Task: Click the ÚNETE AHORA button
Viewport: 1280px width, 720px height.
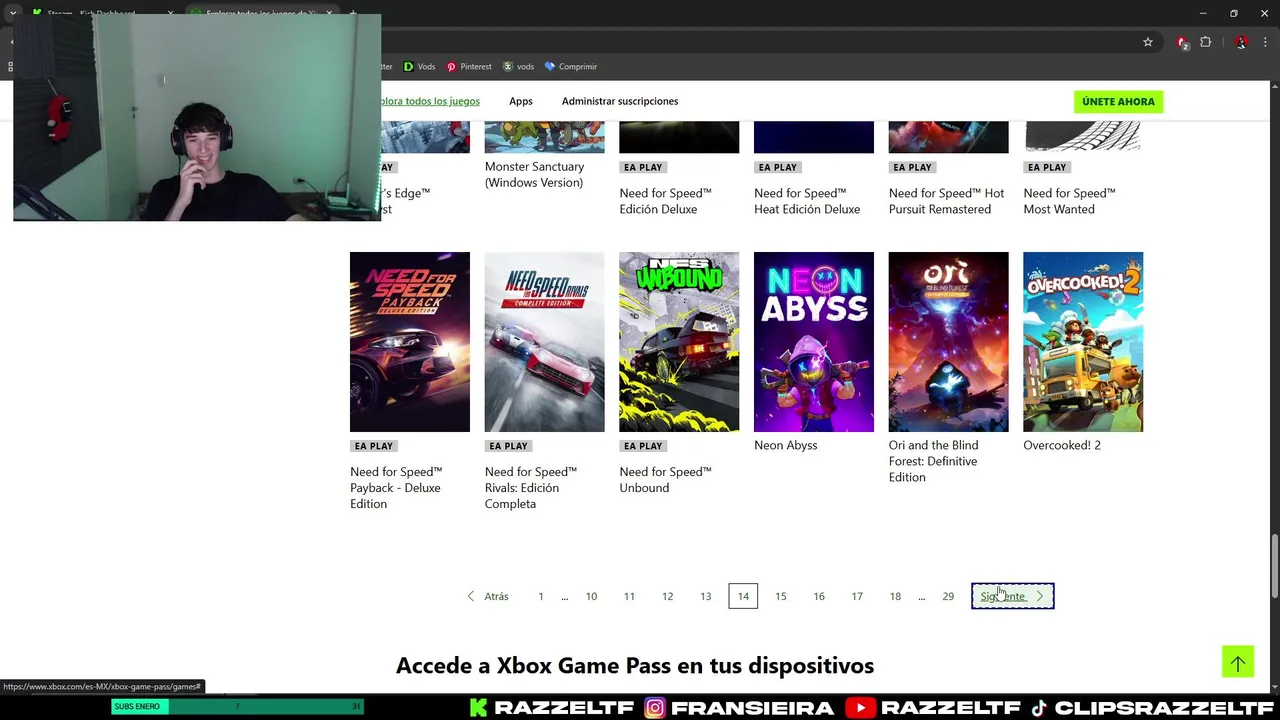Action: click(x=1118, y=101)
